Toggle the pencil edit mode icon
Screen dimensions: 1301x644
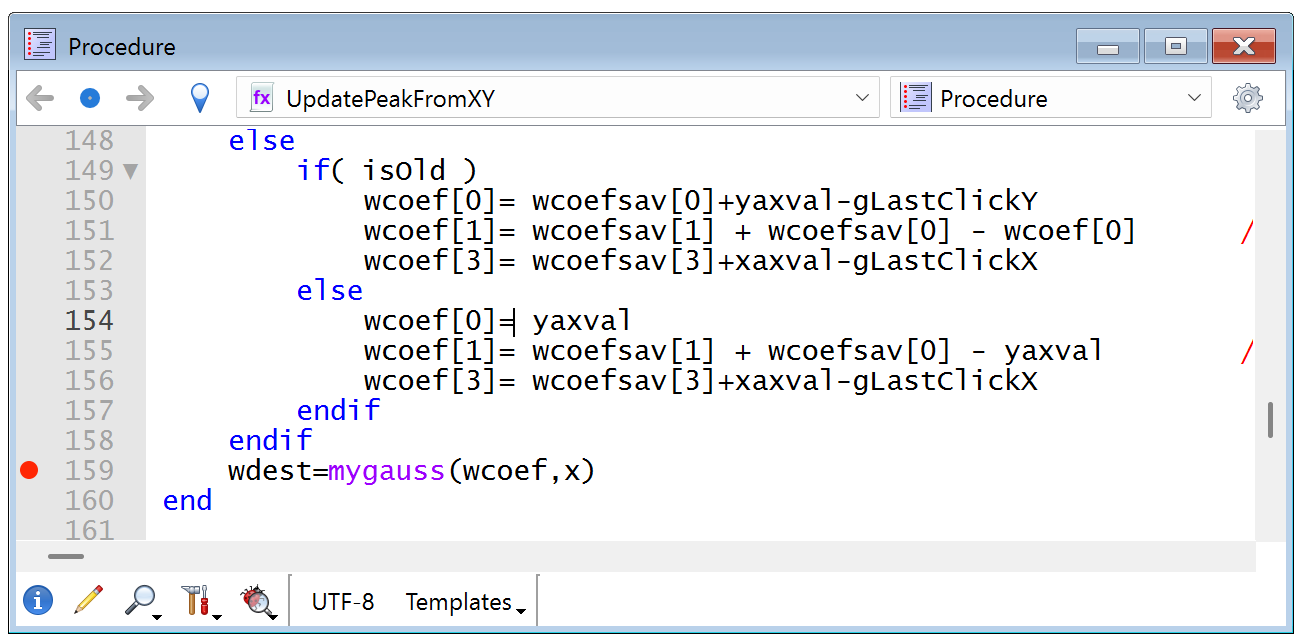(88, 599)
